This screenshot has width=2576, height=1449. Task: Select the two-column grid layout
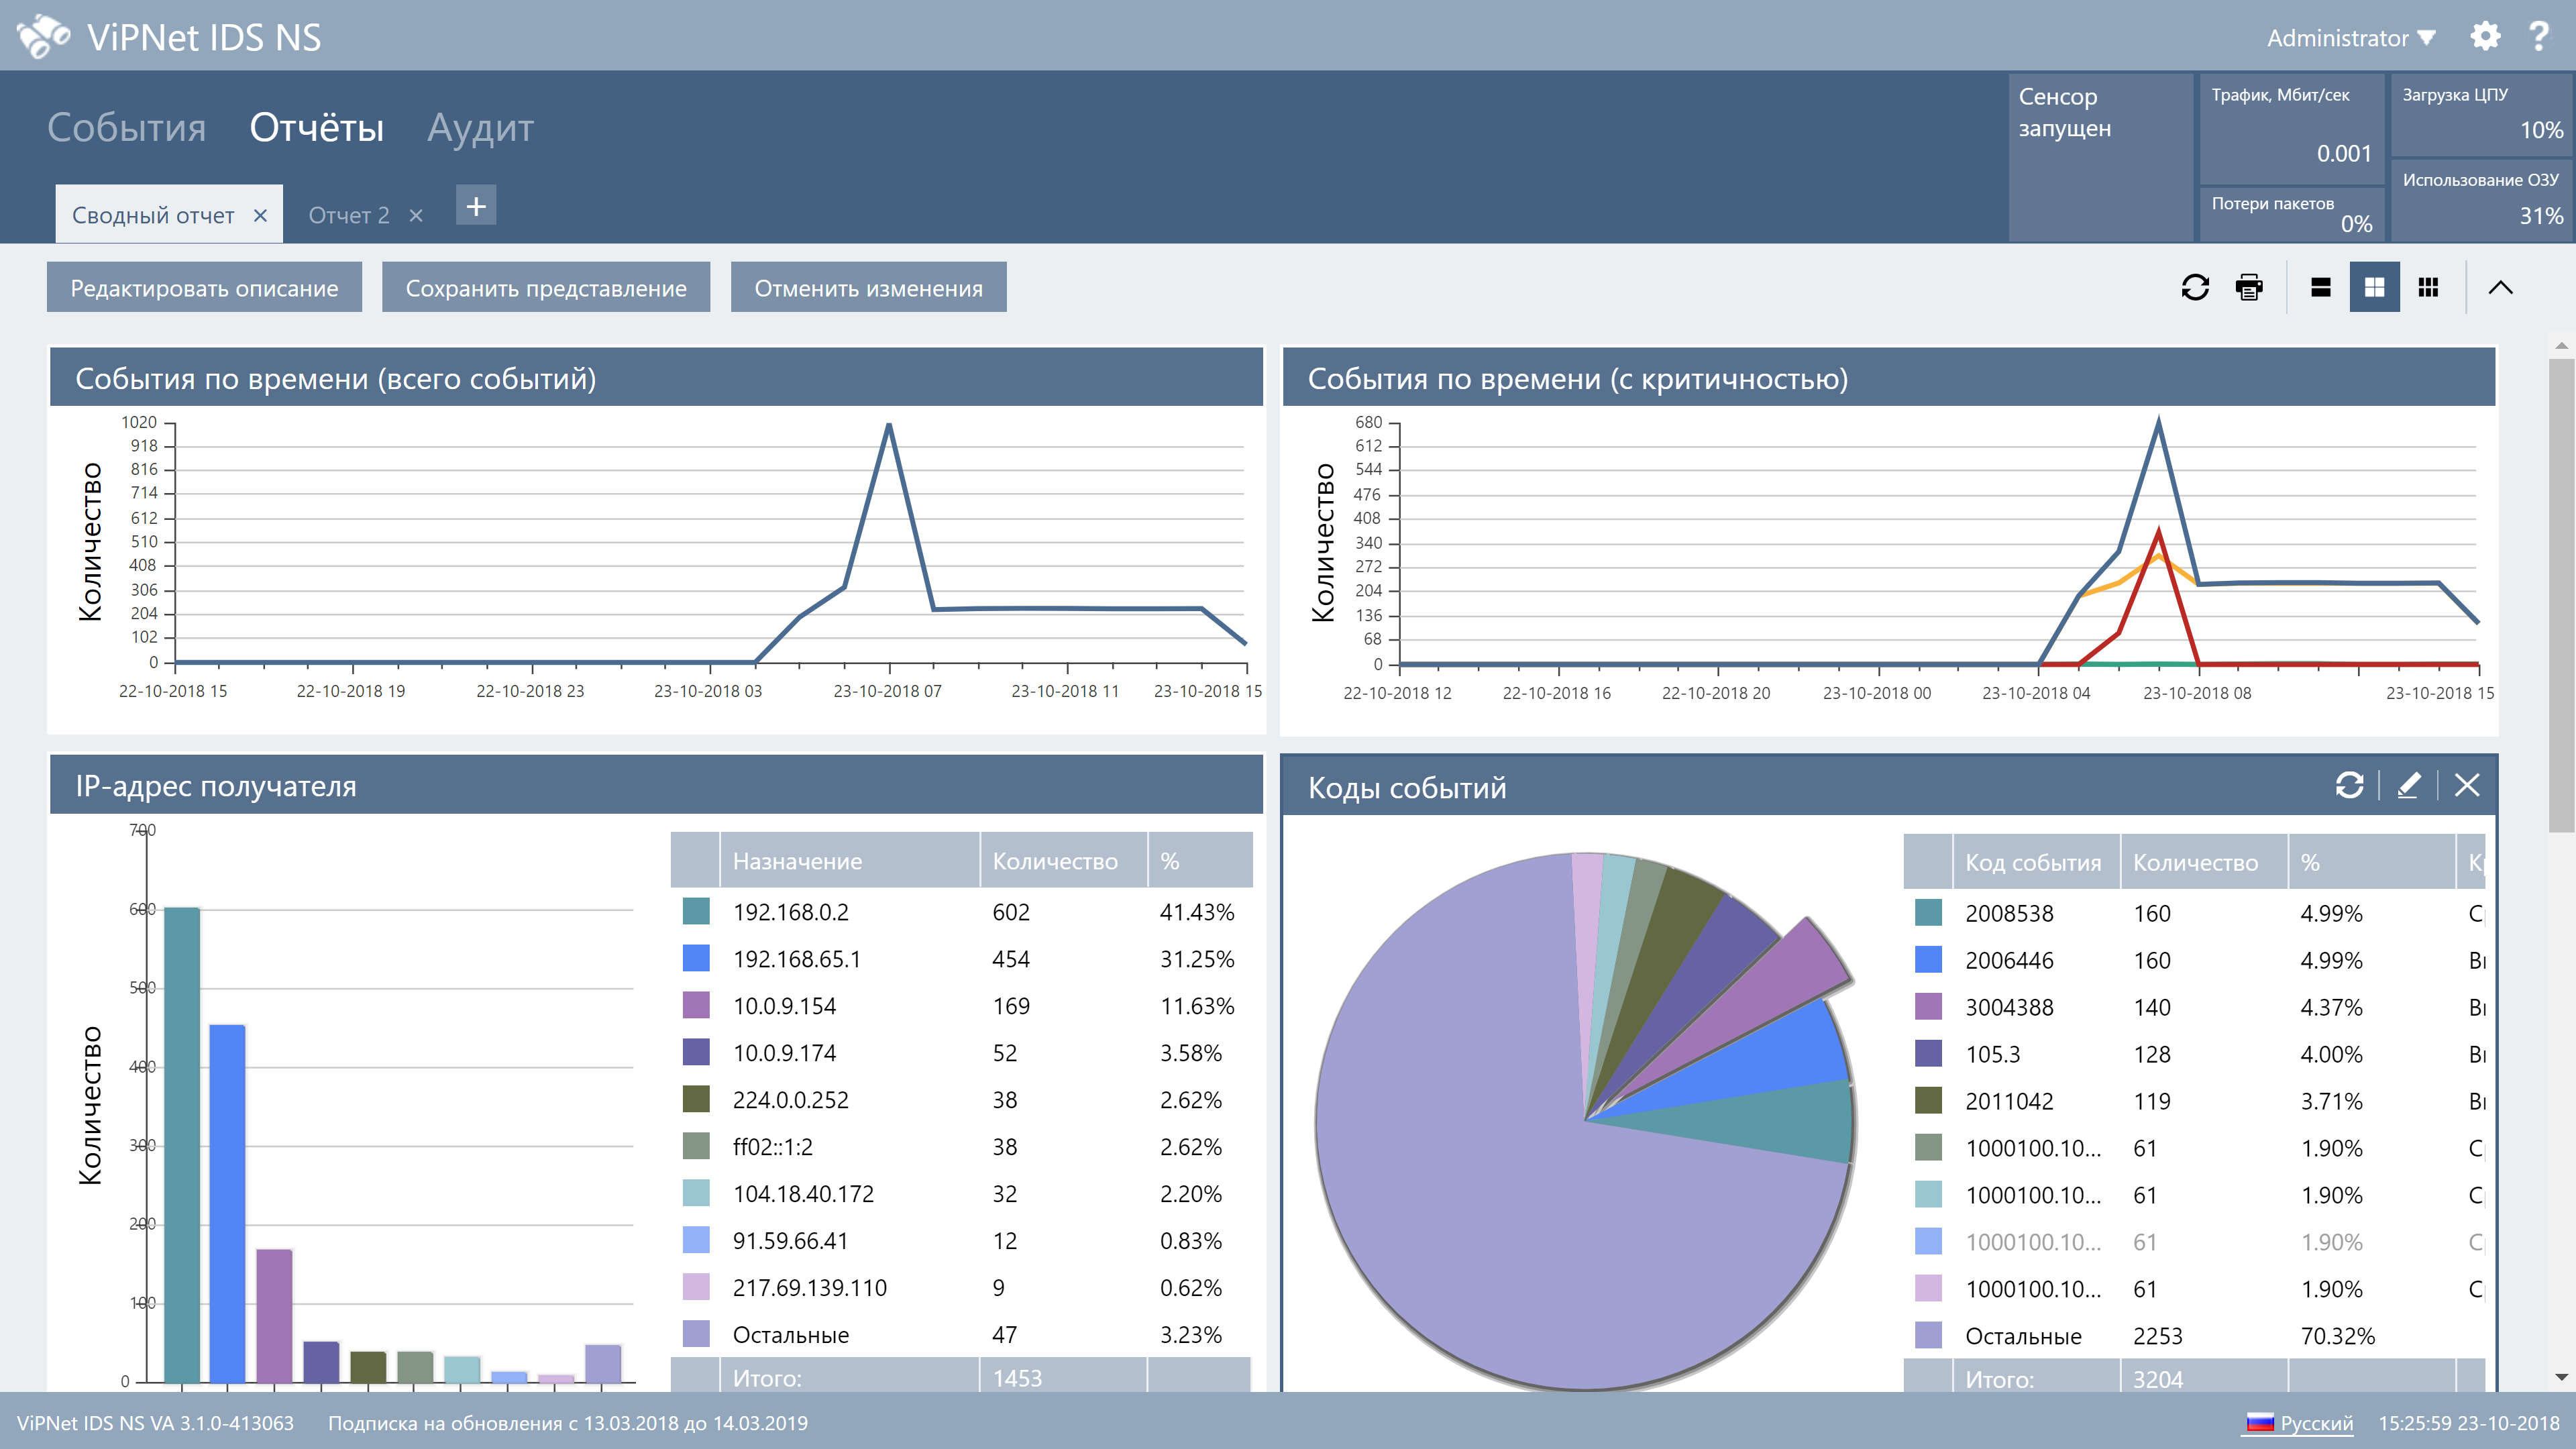2374,288
